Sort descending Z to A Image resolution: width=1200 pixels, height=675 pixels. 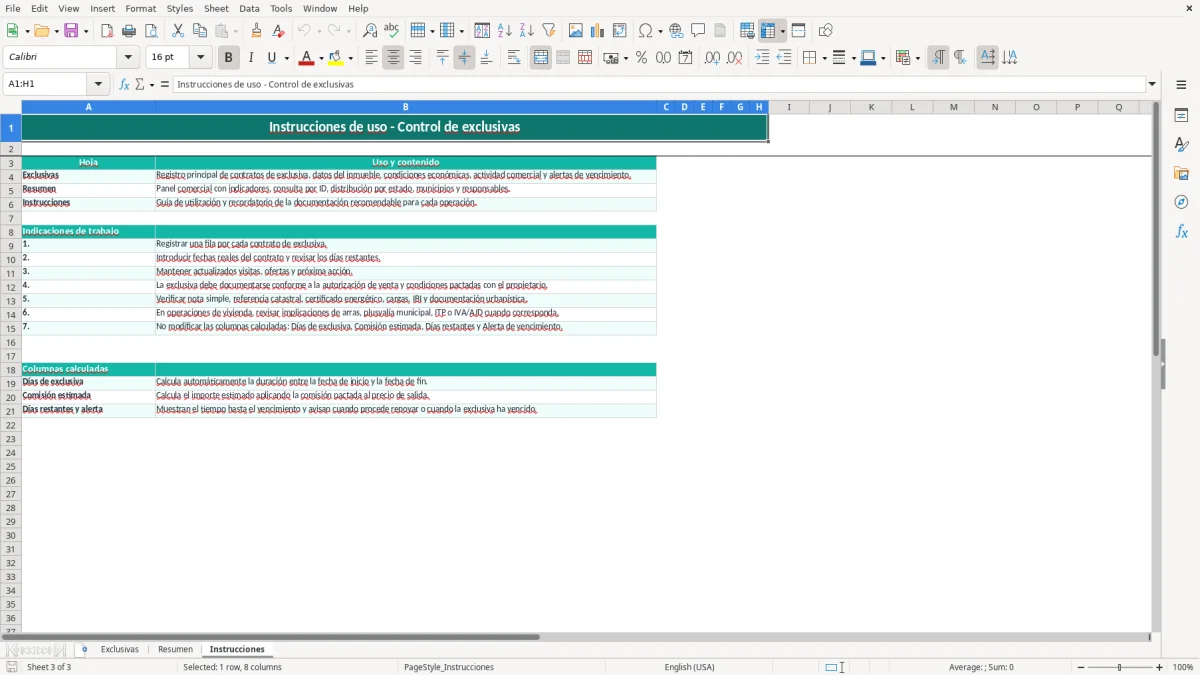pyautogui.click(x=527, y=31)
